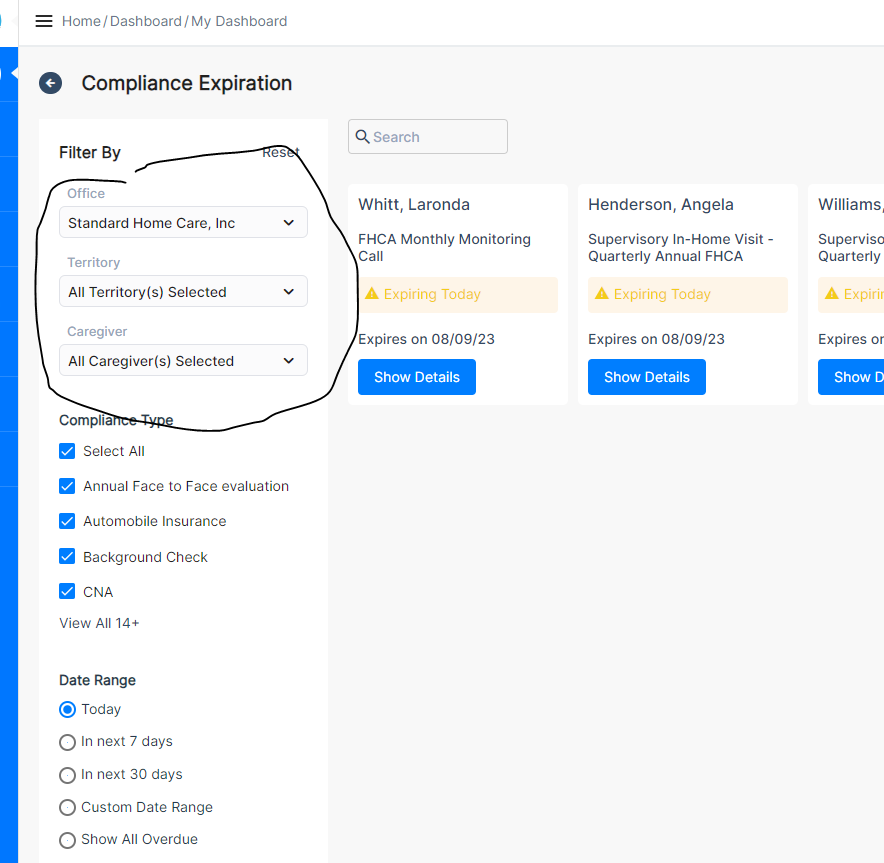Reset the filters
Viewport: 884px width, 863px height.
pyautogui.click(x=280, y=152)
